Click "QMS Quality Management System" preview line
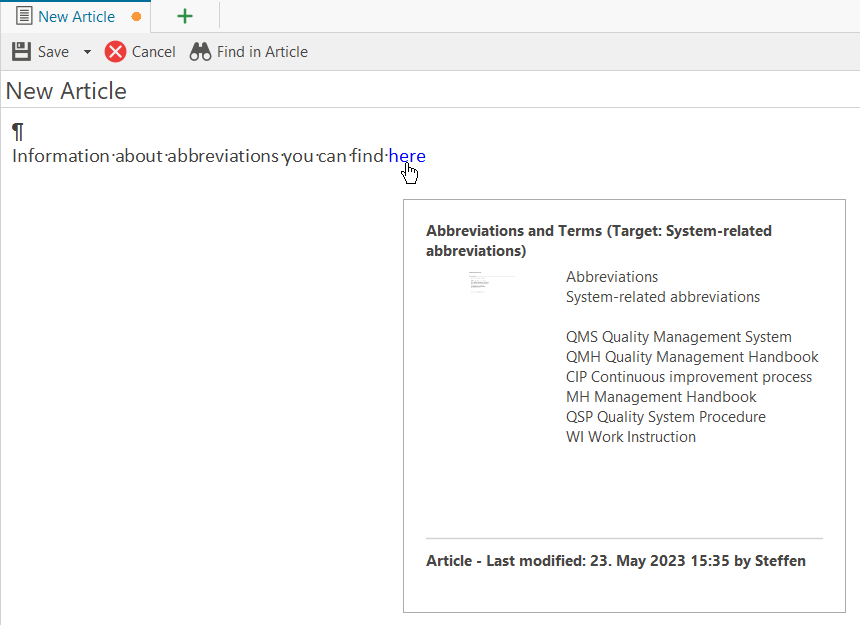 pos(678,337)
